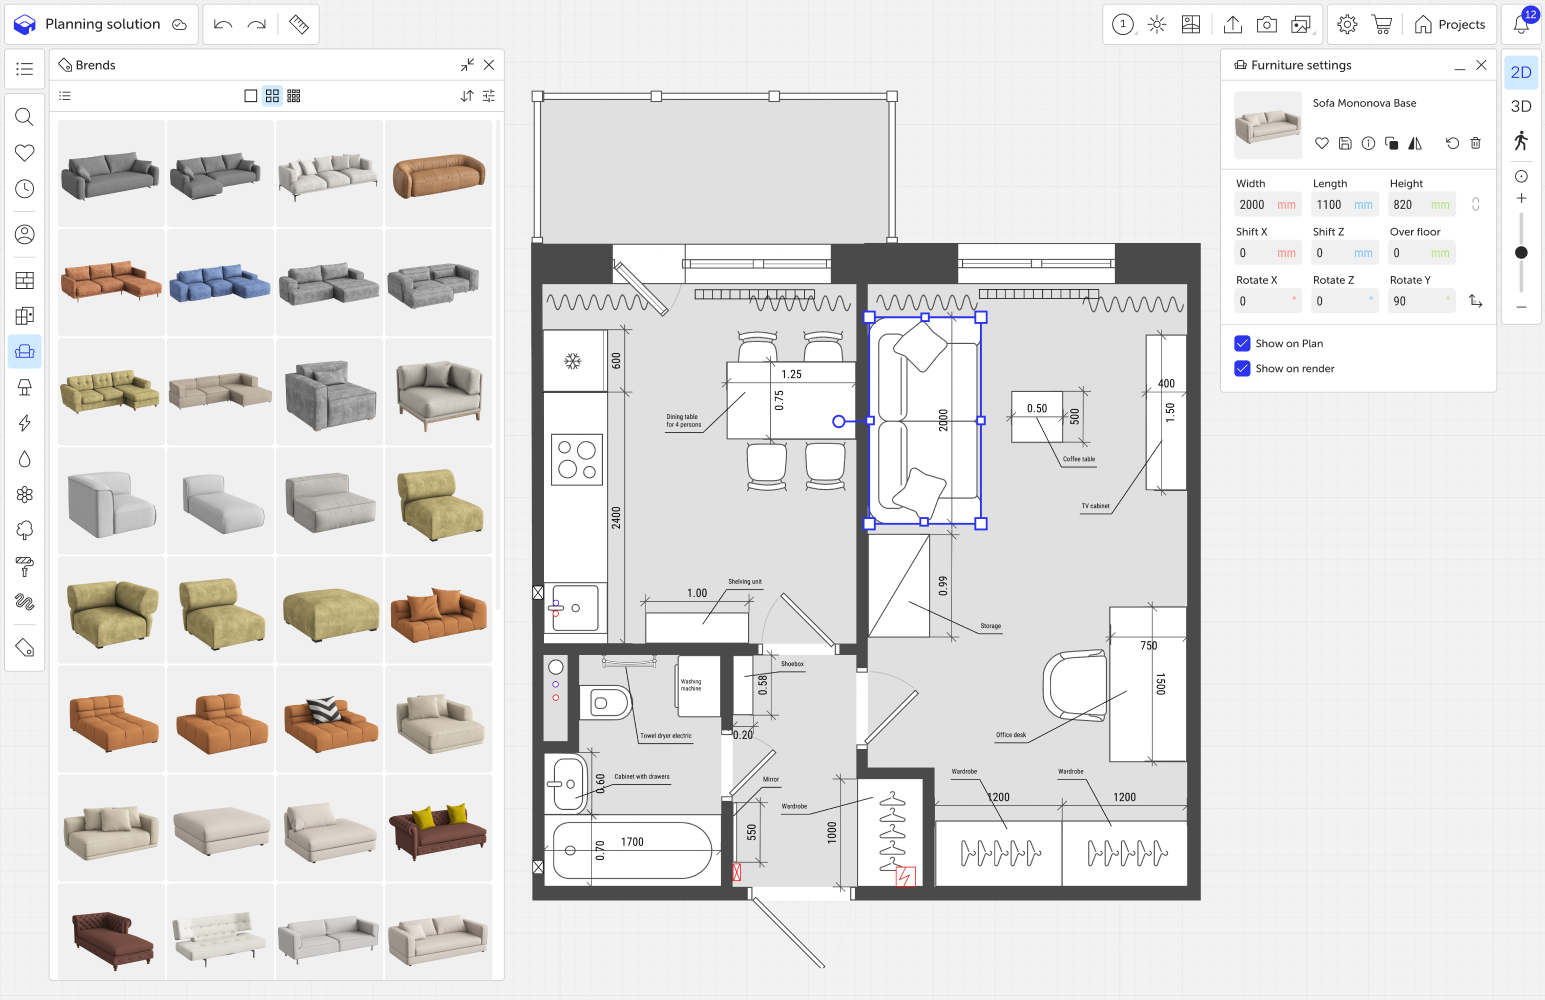Open the render image gallery icon
The image size is (1545, 1000).
[x=1301, y=24]
